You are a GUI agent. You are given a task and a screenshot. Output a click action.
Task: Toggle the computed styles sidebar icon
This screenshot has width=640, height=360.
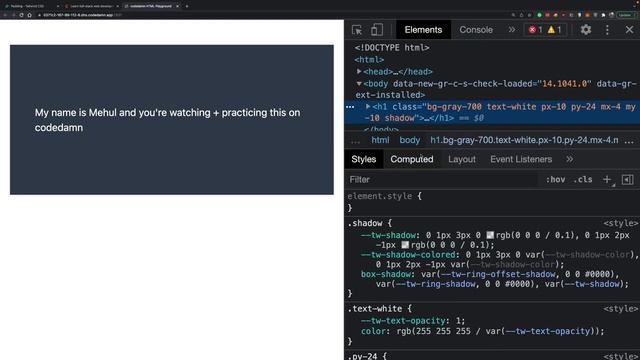point(627,180)
